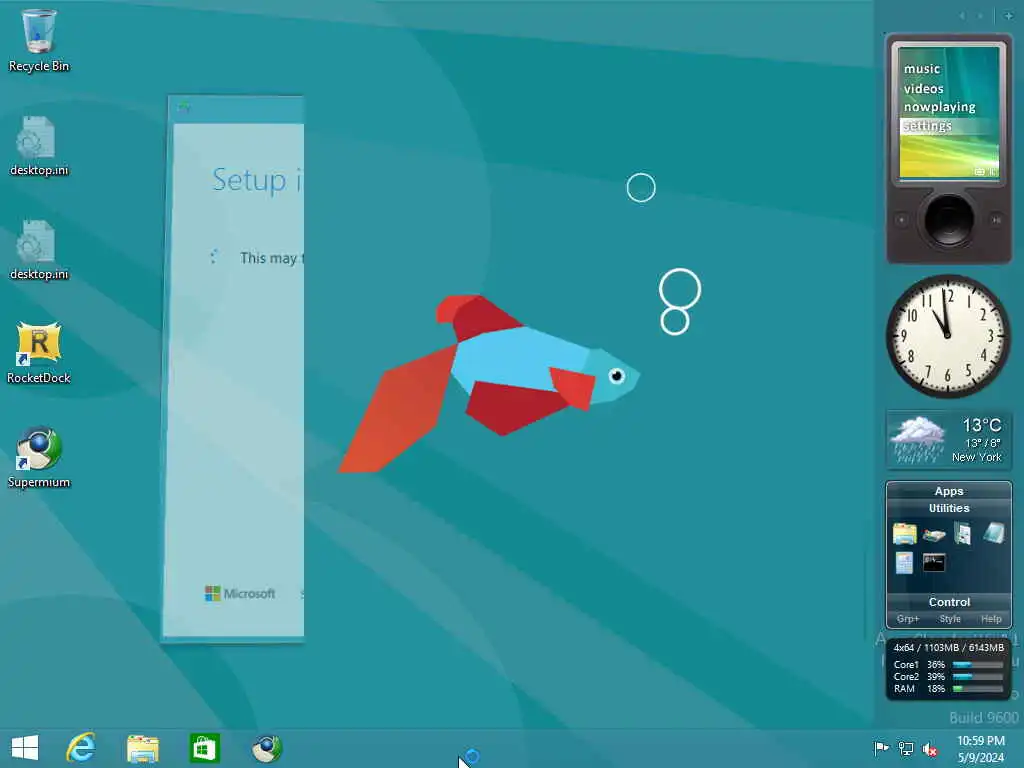Screen dimensions: 1024x768
Task: Click the analog clock gadget
Action: [948, 336]
